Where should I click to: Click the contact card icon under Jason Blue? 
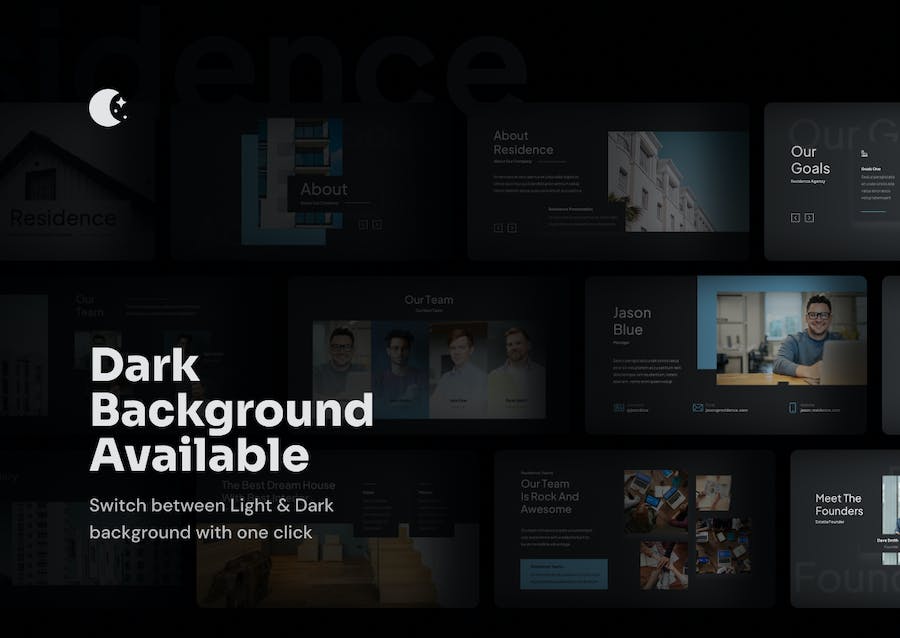coord(619,408)
